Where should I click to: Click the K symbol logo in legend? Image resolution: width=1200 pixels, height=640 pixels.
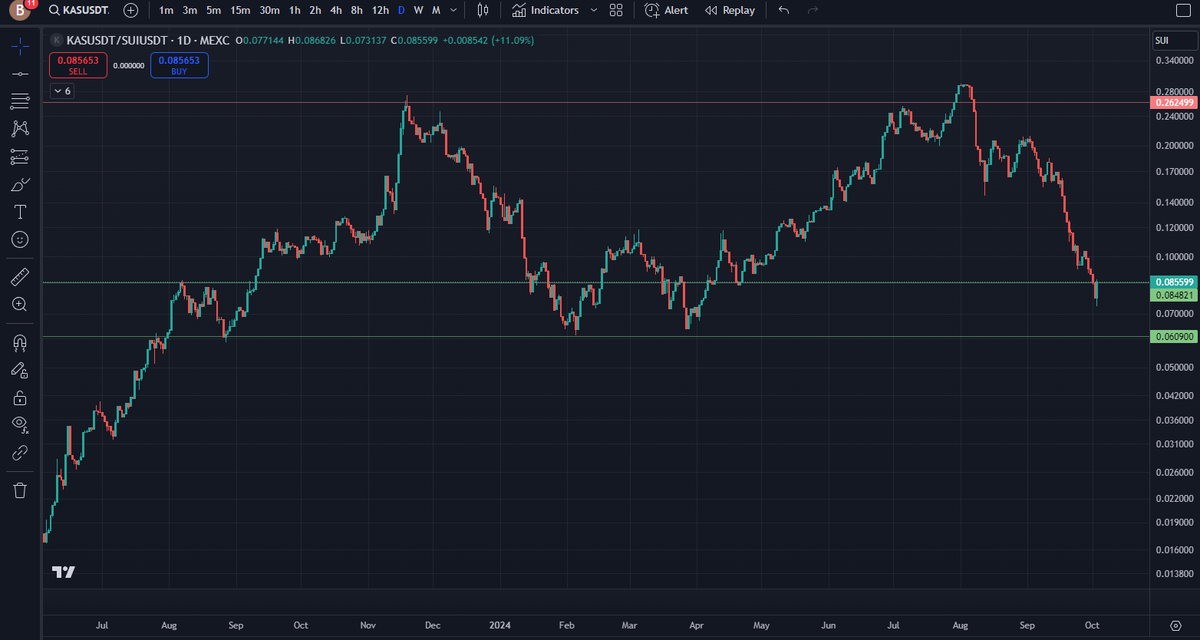click(x=57, y=40)
